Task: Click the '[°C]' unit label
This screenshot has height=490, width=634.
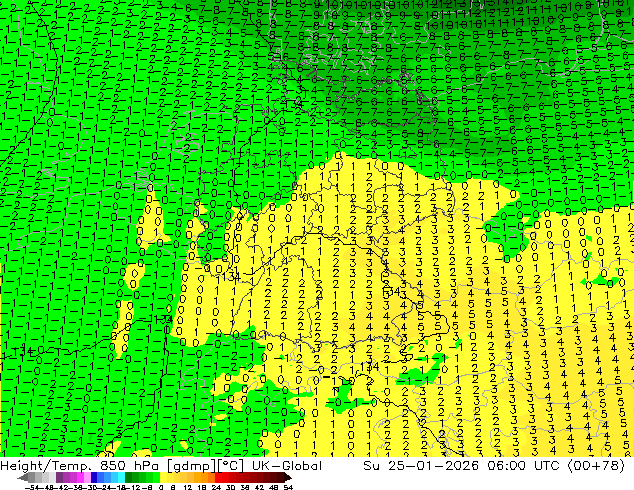Action: [230, 466]
